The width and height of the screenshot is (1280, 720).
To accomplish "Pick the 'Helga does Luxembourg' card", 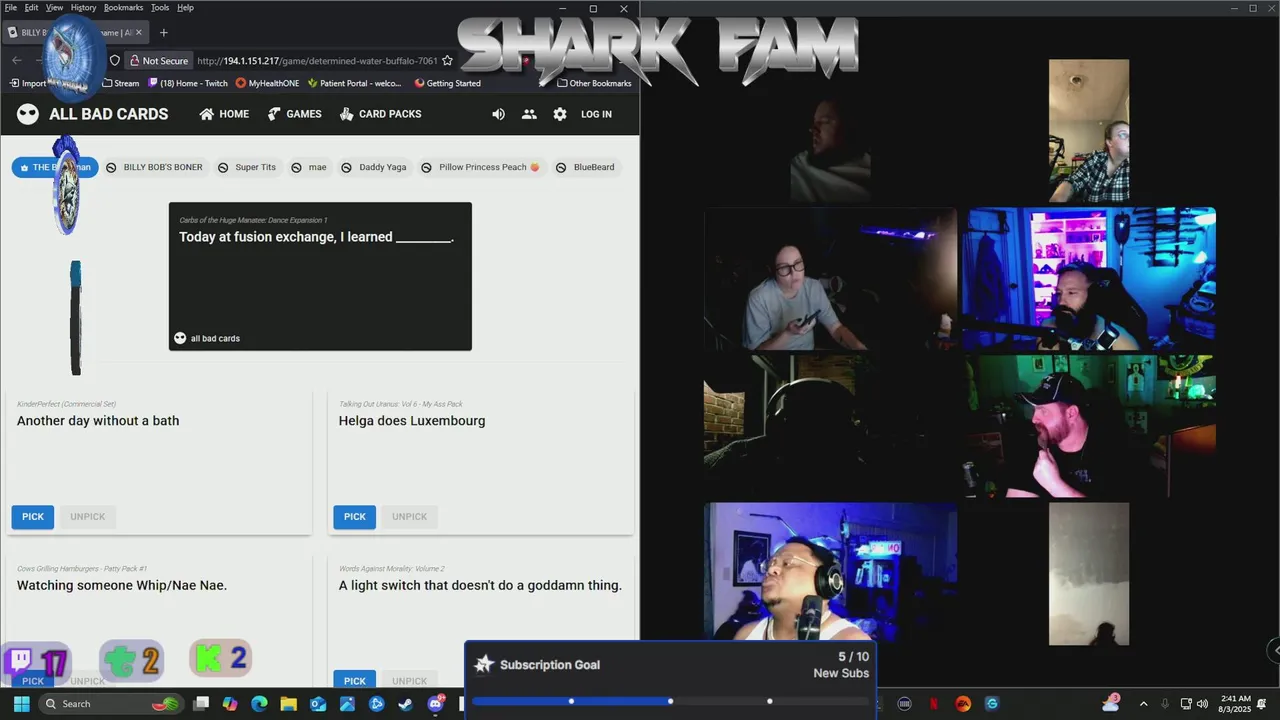I will click(x=355, y=517).
